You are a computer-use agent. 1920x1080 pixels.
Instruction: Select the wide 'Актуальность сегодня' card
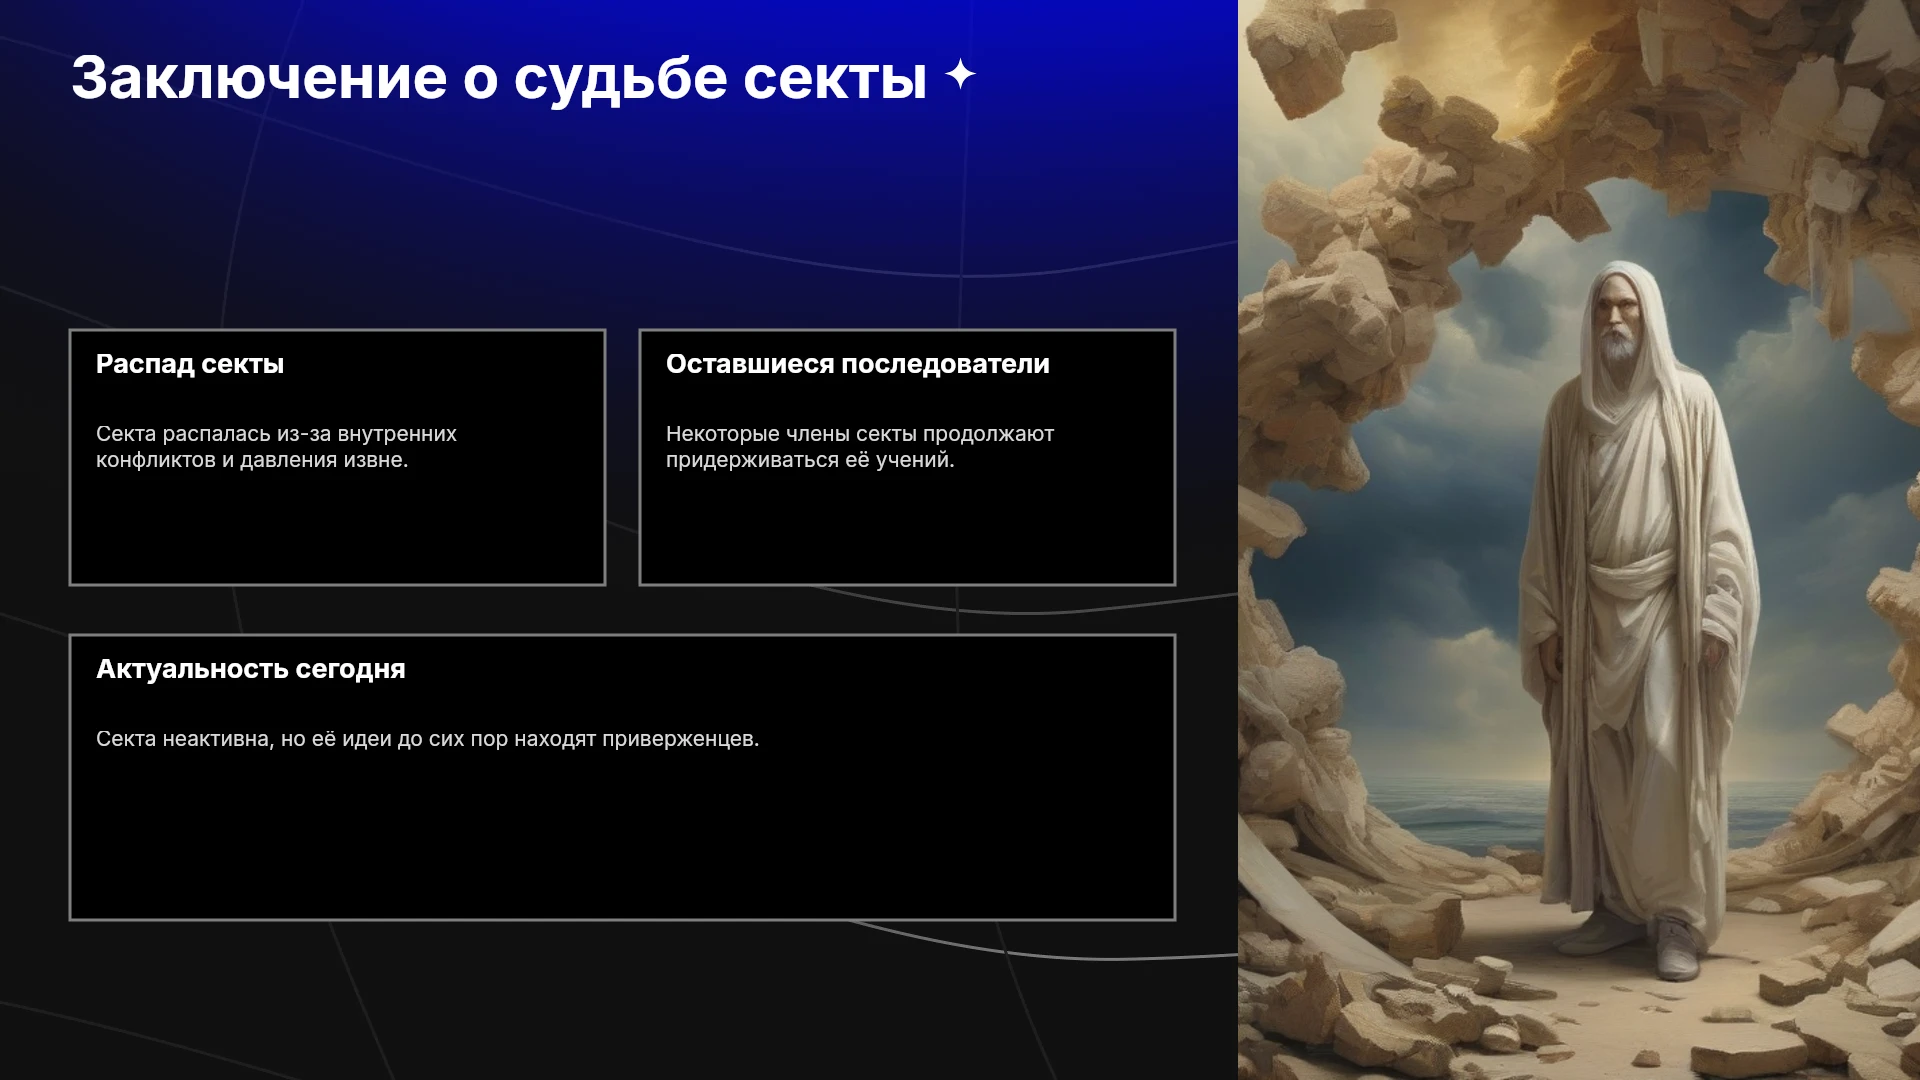pos(622,777)
